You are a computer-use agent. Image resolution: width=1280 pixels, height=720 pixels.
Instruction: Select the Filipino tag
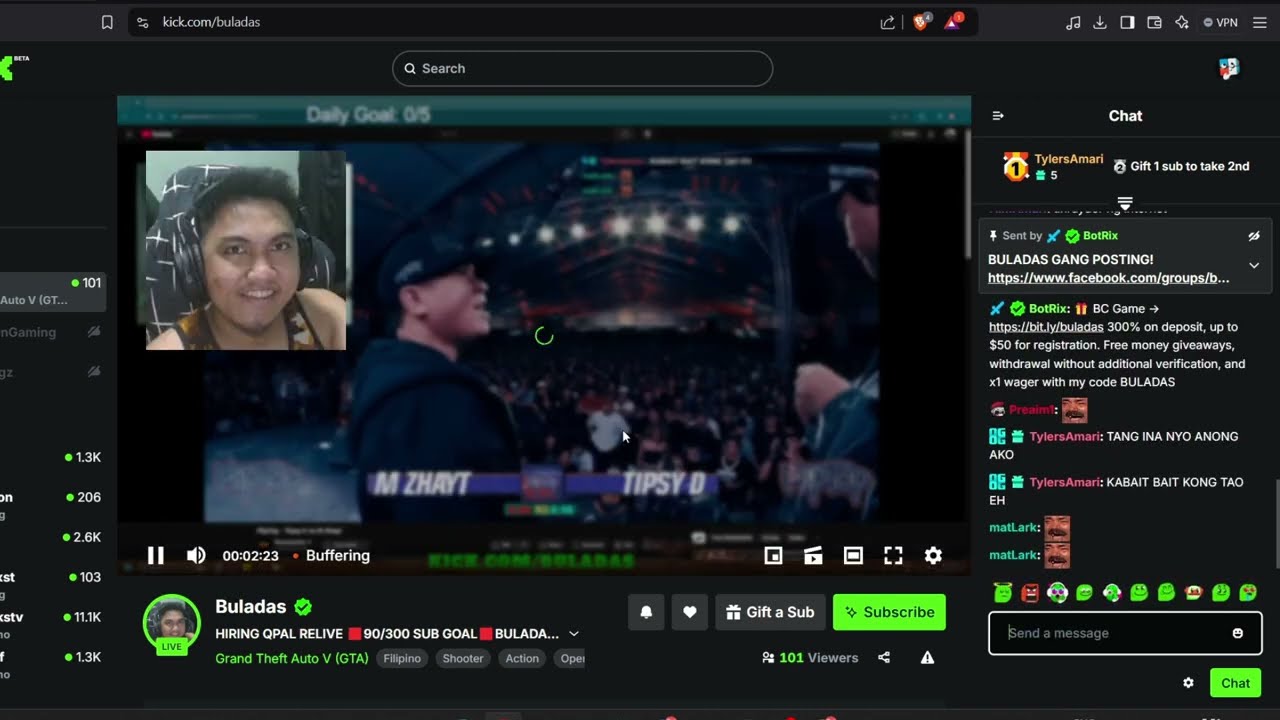[x=402, y=658]
